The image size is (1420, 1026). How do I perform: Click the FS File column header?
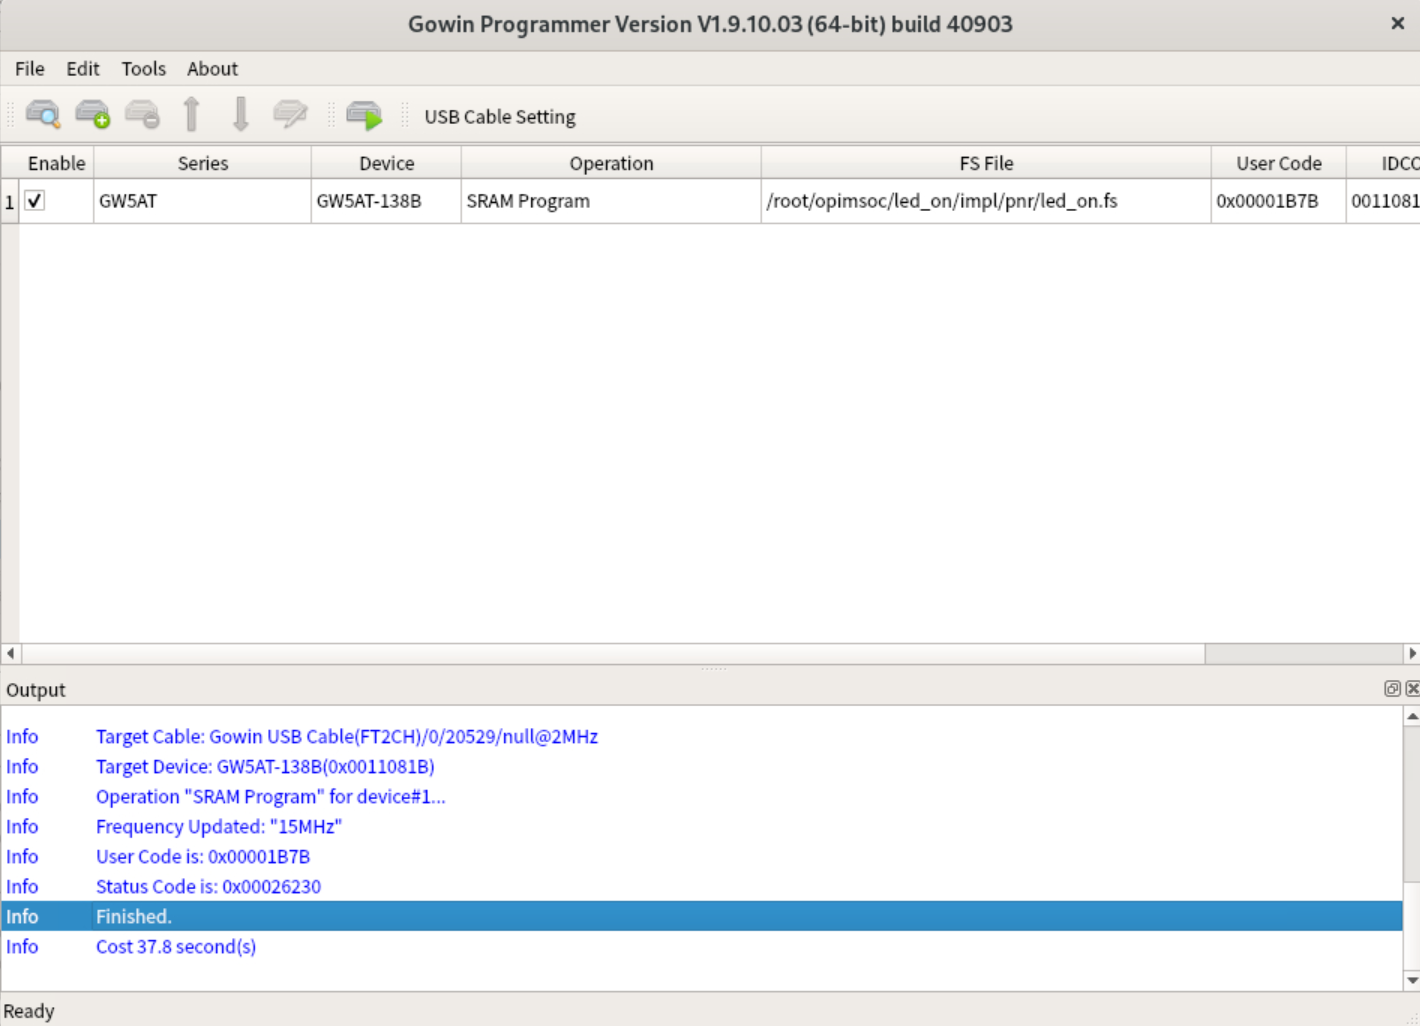(986, 163)
